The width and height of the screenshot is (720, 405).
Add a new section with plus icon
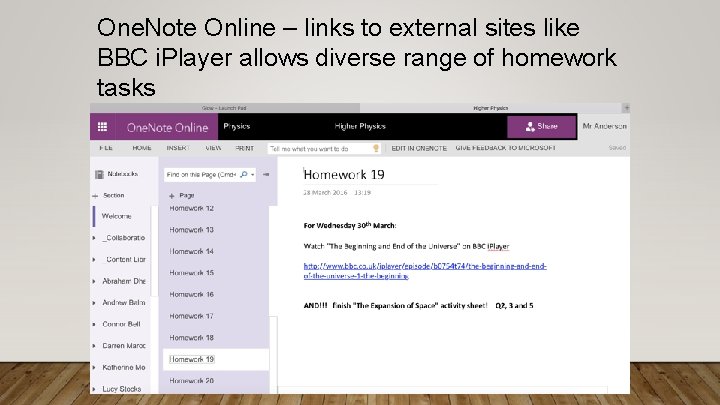[x=95, y=196]
